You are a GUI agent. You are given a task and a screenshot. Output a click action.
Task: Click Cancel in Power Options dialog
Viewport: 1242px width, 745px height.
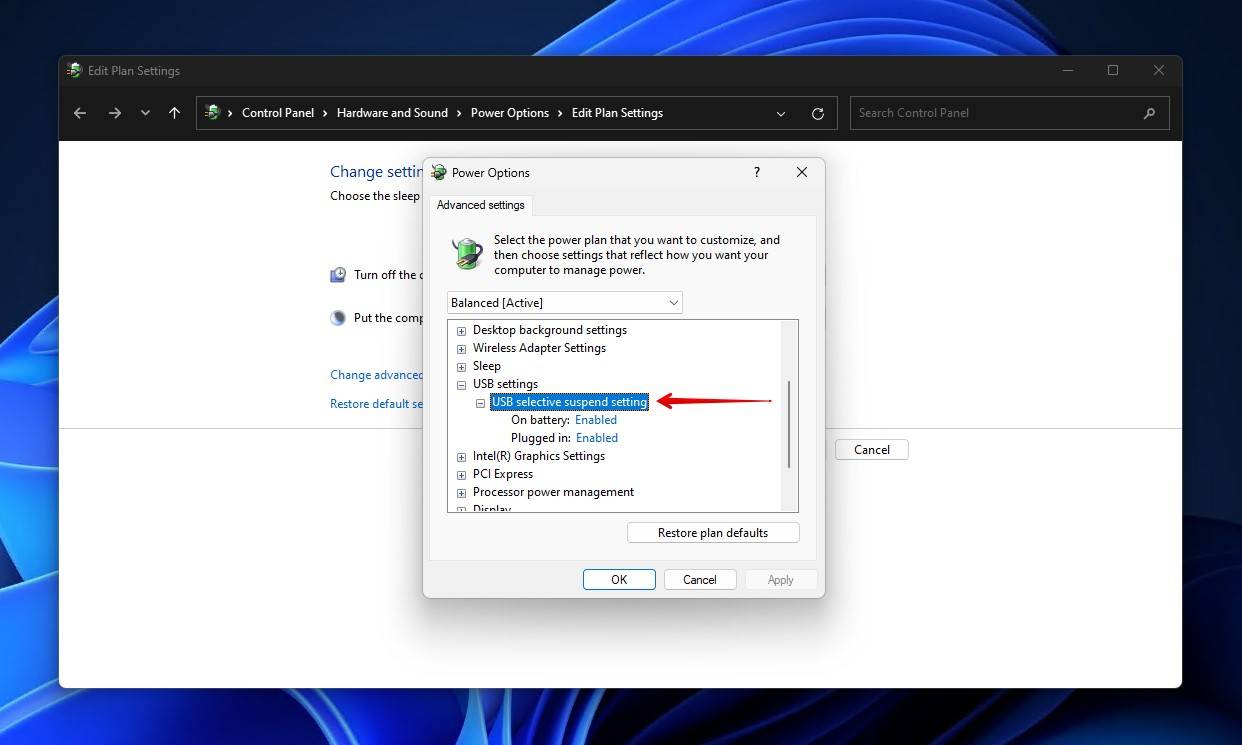click(700, 580)
